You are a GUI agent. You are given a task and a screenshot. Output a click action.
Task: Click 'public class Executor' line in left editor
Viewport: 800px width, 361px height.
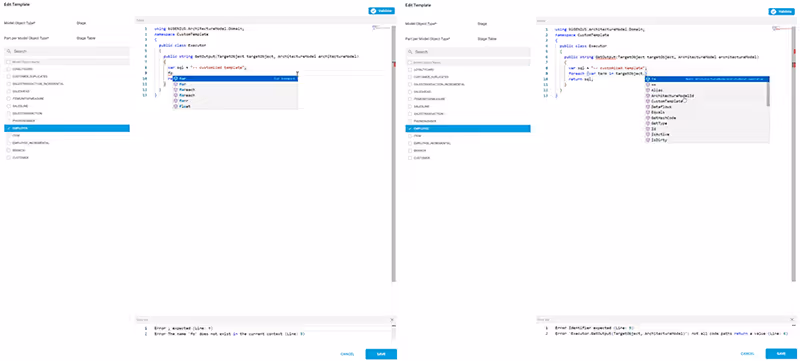[x=183, y=45]
